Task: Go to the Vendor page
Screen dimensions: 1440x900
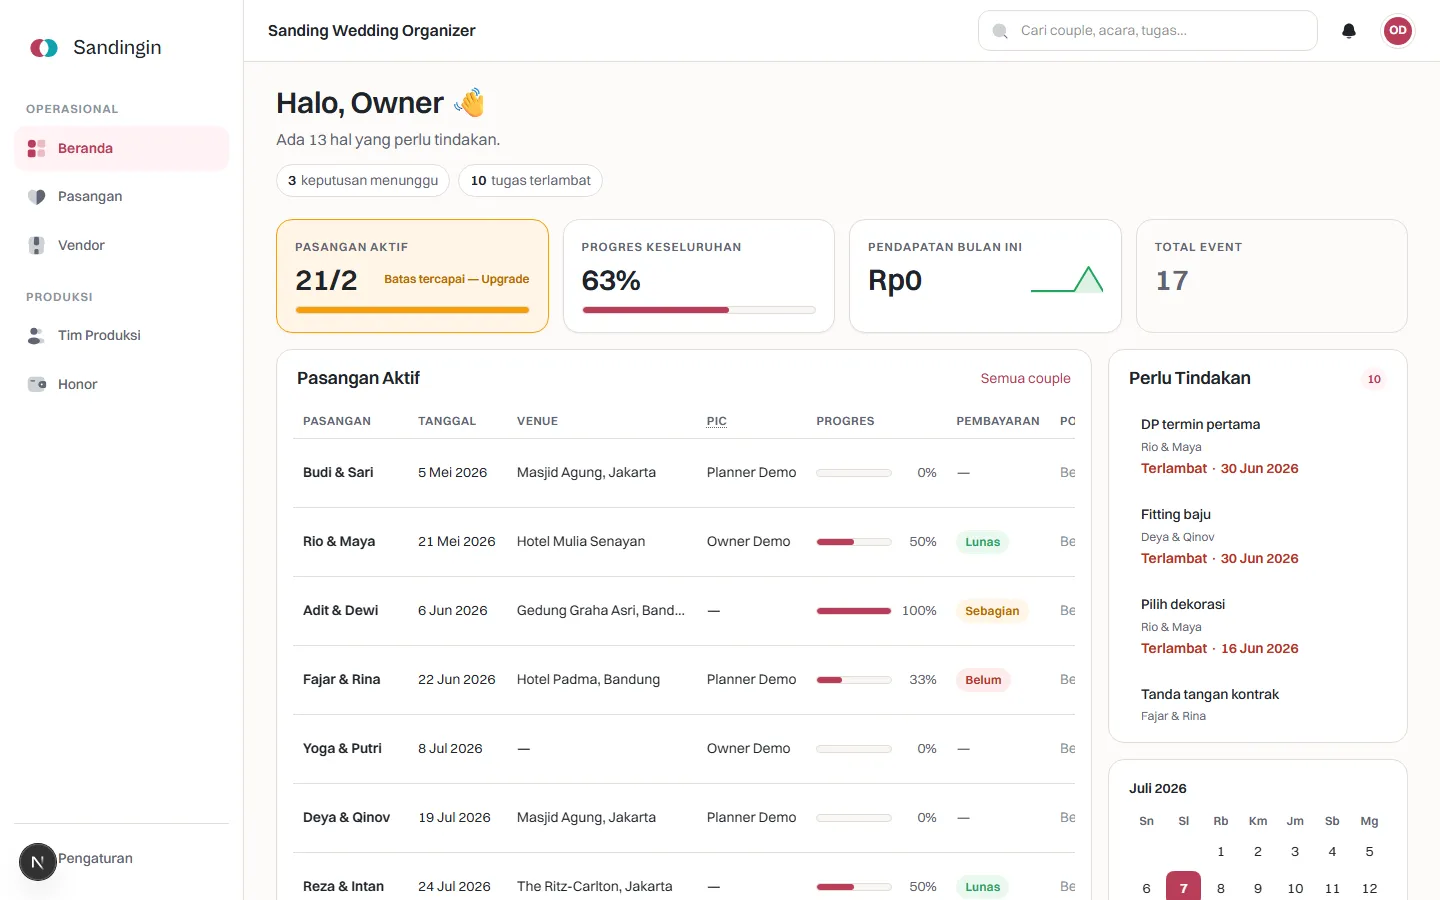Action: point(122,246)
